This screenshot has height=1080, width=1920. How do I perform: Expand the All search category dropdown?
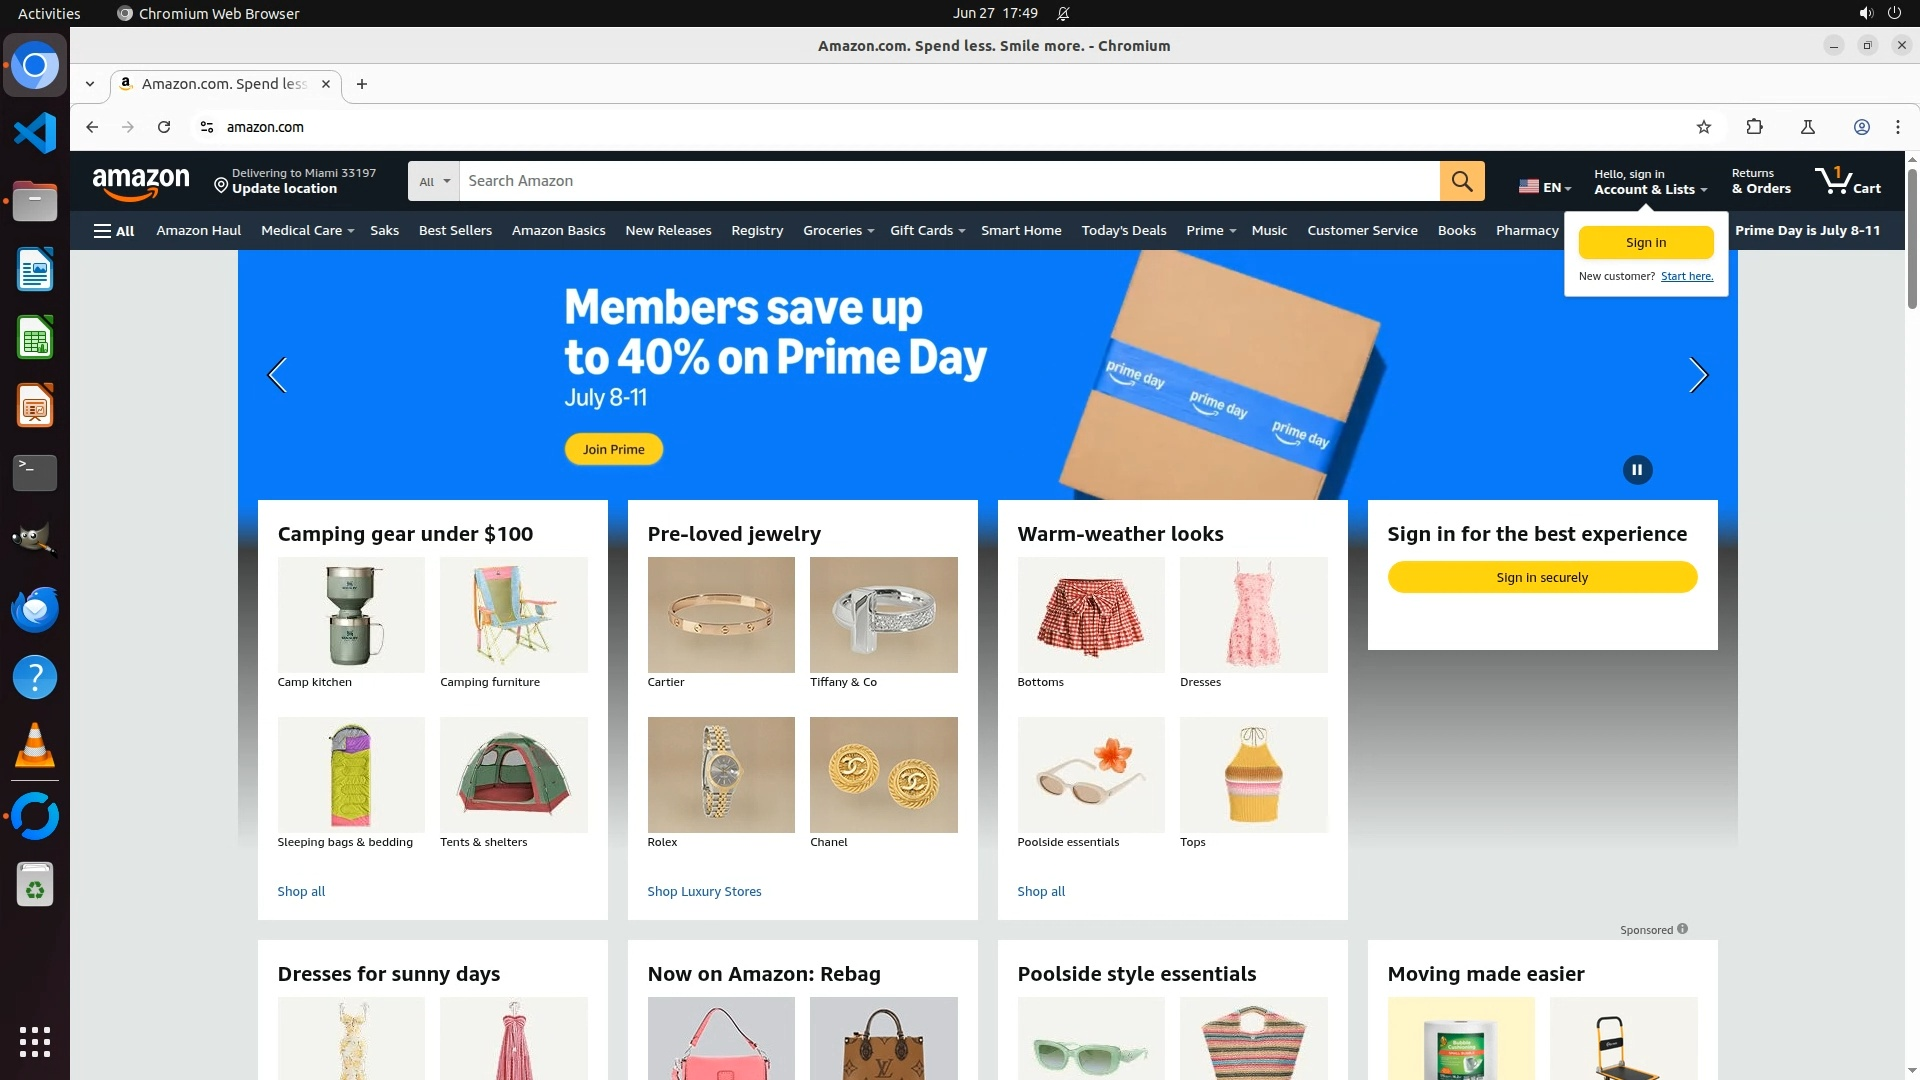point(434,181)
